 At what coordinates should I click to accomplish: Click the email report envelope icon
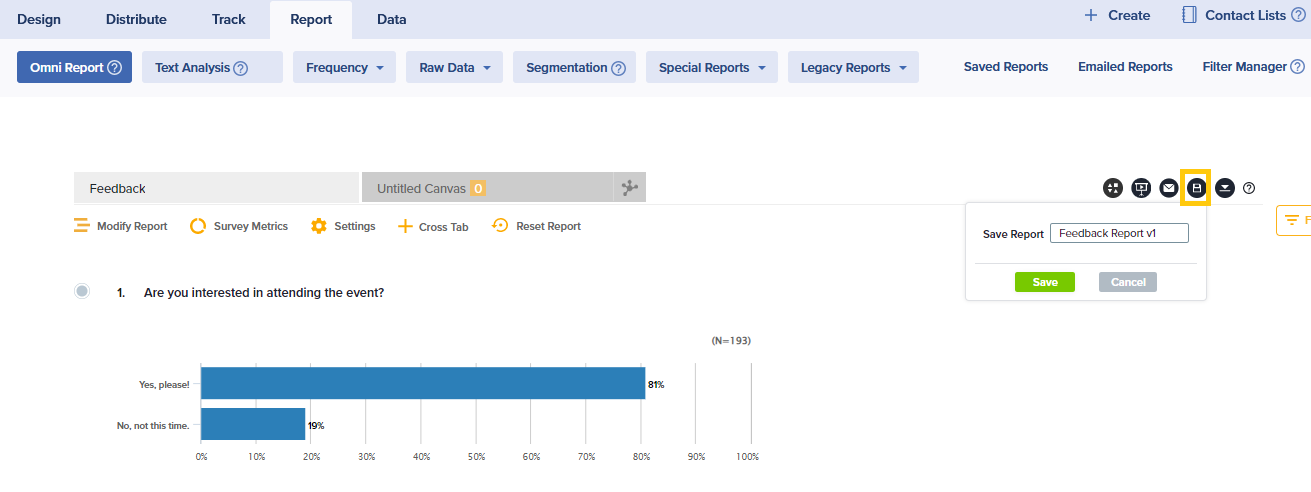click(1168, 188)
